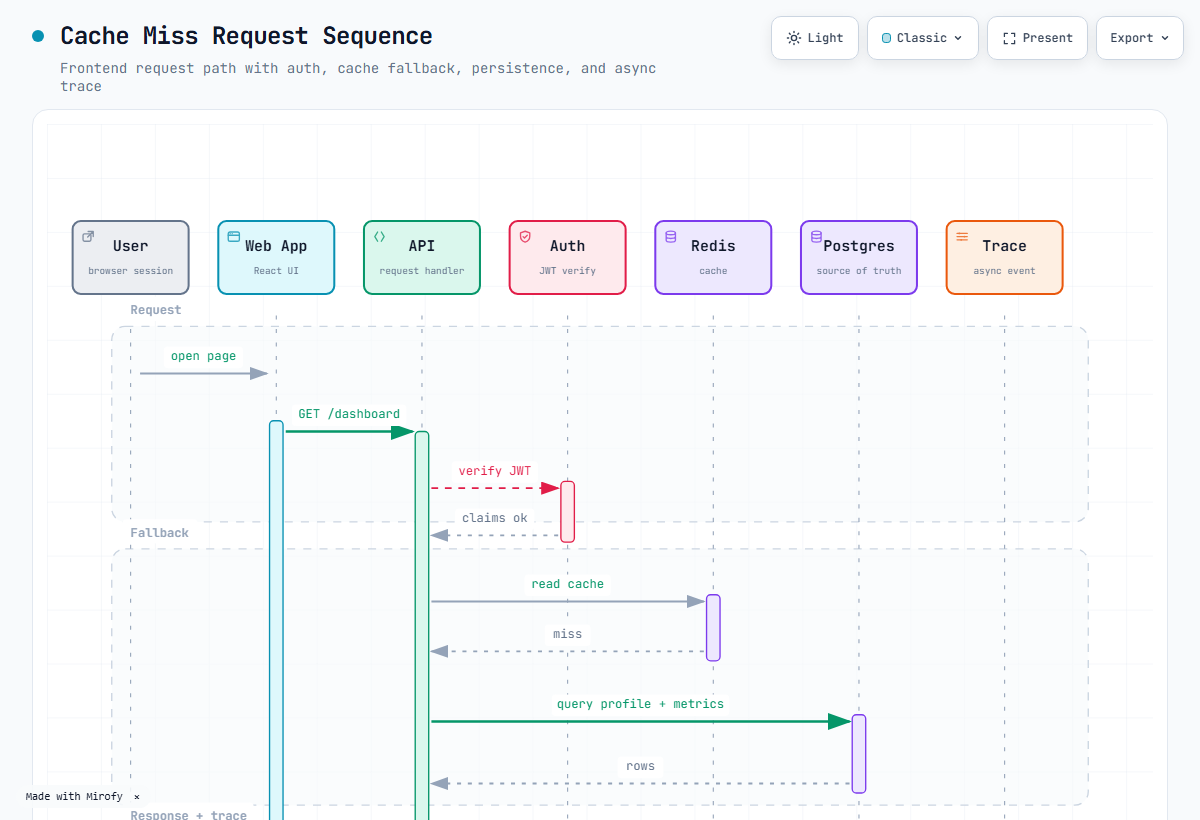Screen dimensions: 1200x820
Task: Click the Cache Miss Request Sequence title
Action: [246, 36]
